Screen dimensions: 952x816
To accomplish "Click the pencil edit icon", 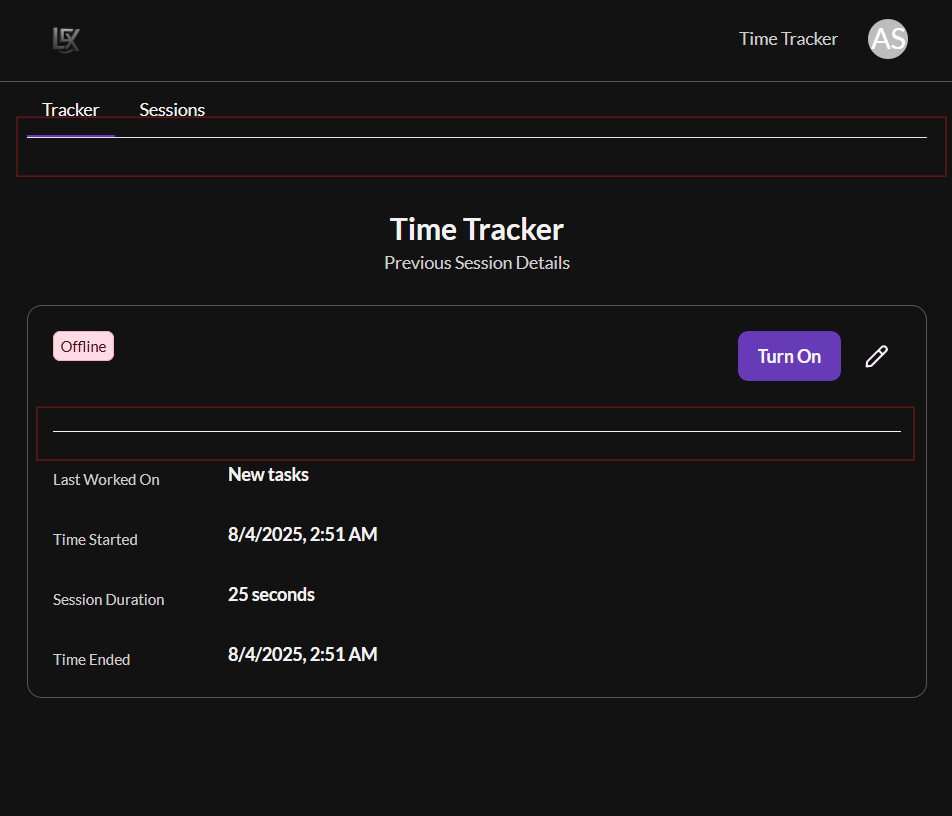I will point(876,356).
